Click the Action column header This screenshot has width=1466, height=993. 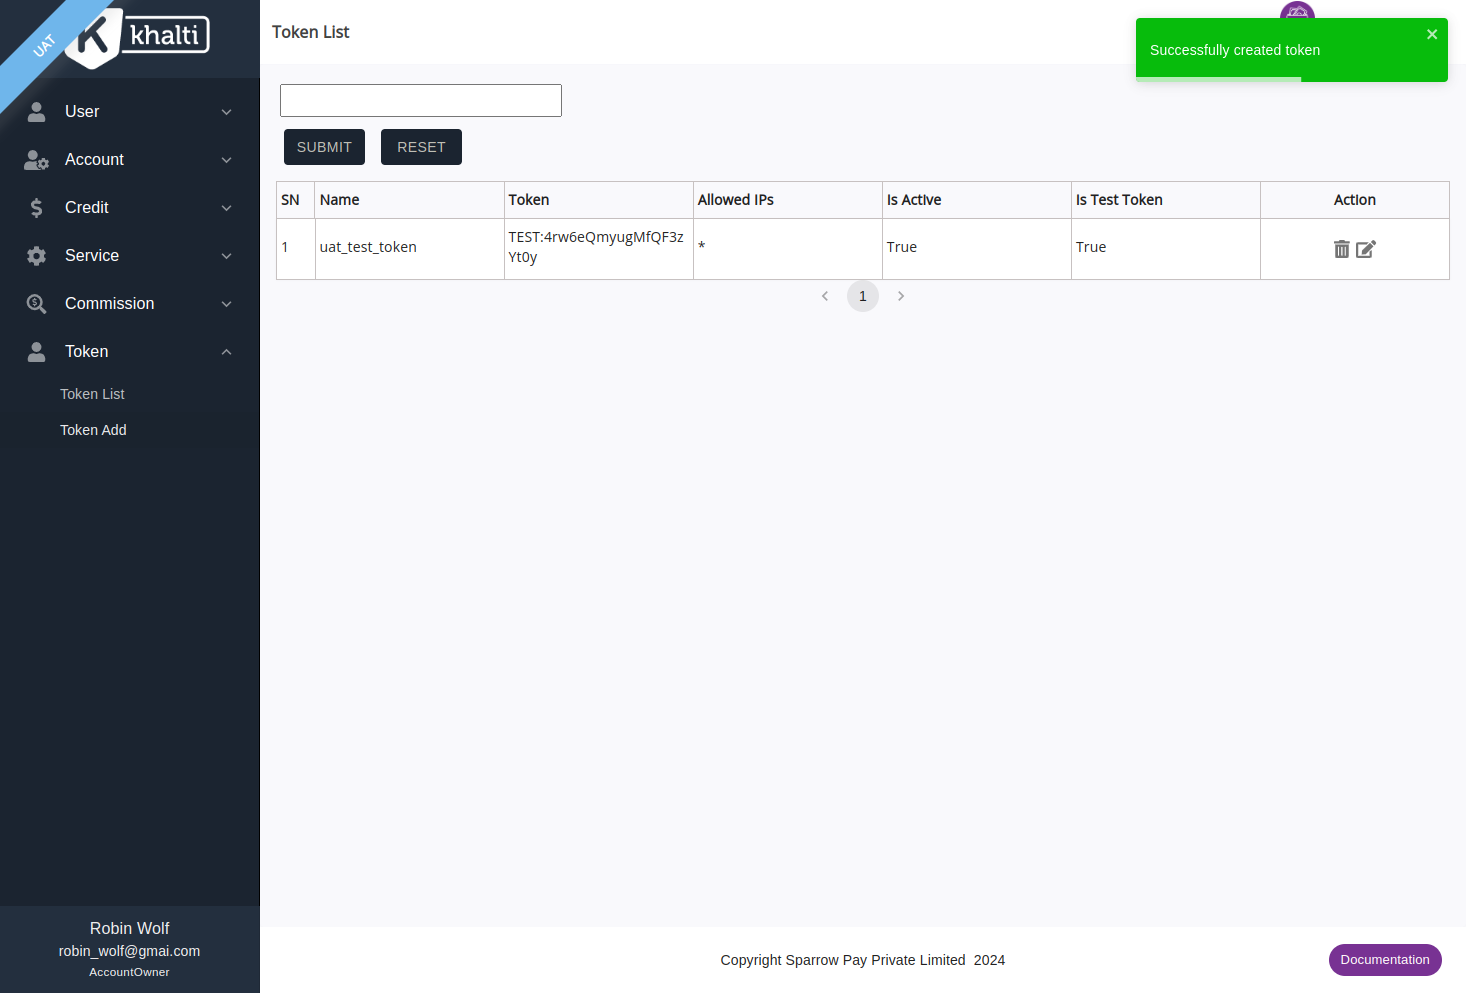[x=1355, y=200]
